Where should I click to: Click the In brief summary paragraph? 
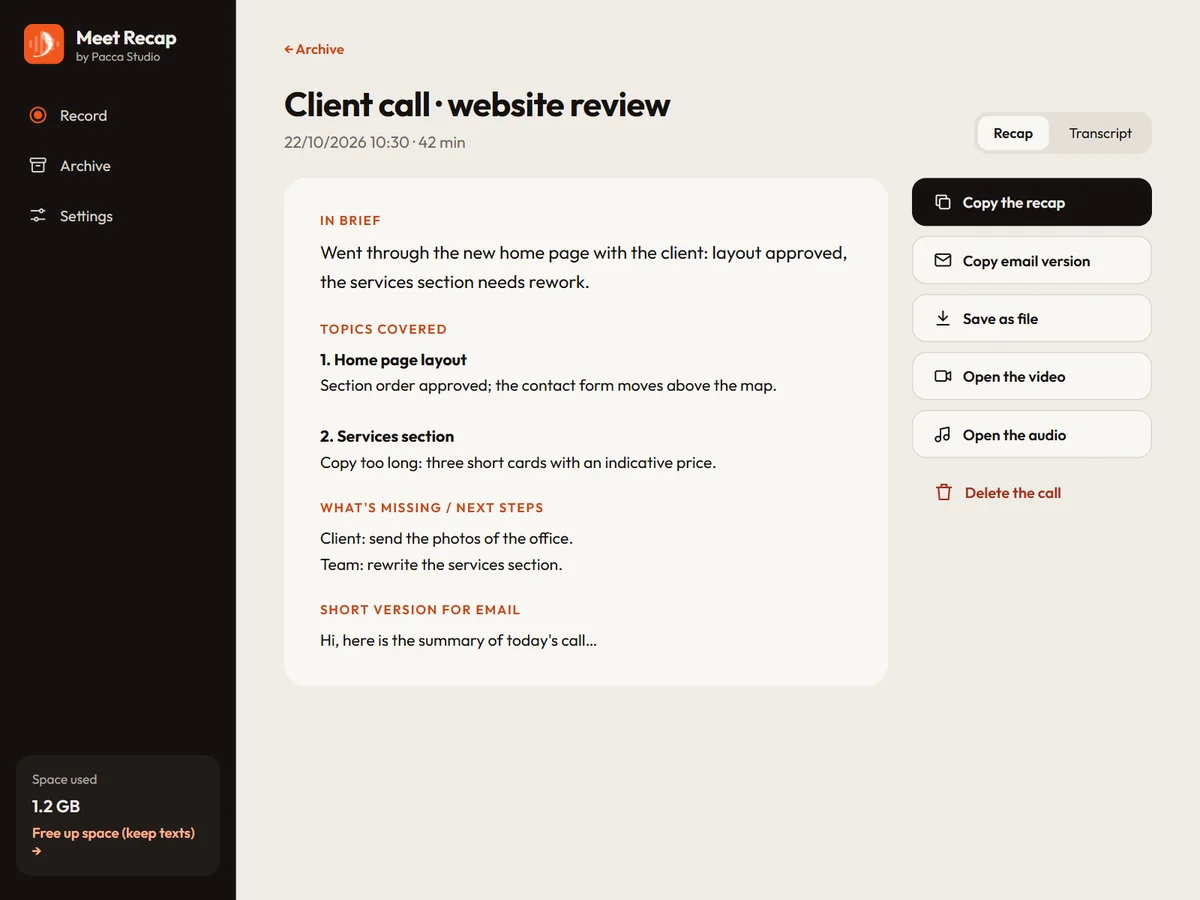[x=584, y=267]
